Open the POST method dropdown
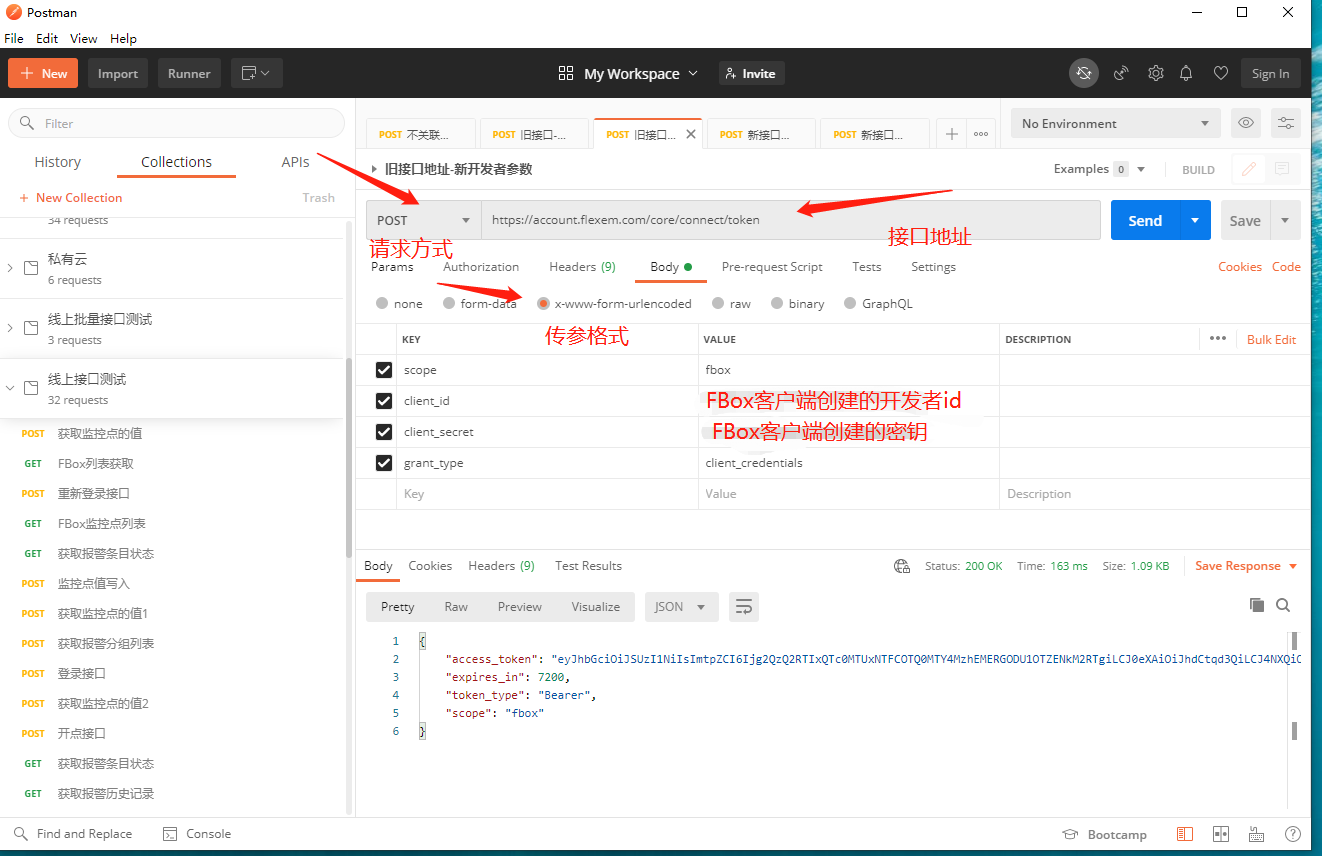 tap(423, 220)
